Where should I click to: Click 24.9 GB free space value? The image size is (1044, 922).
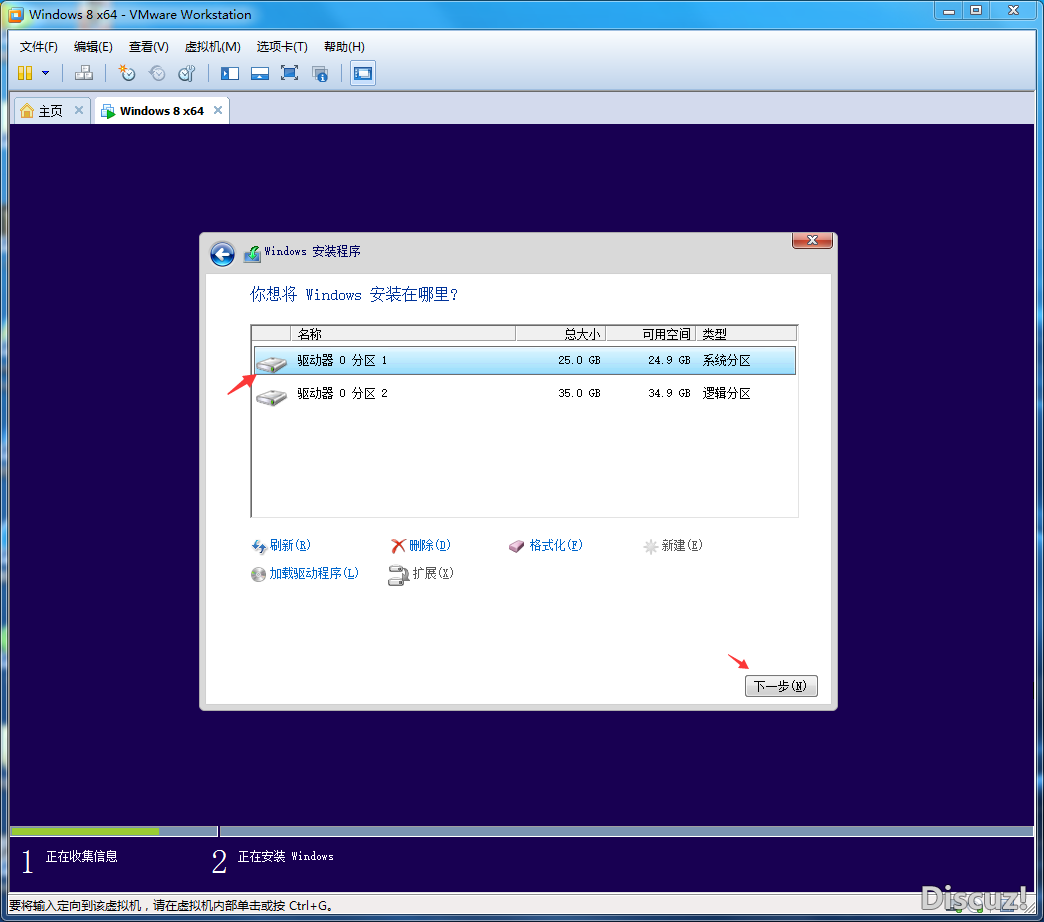[669, 360]
